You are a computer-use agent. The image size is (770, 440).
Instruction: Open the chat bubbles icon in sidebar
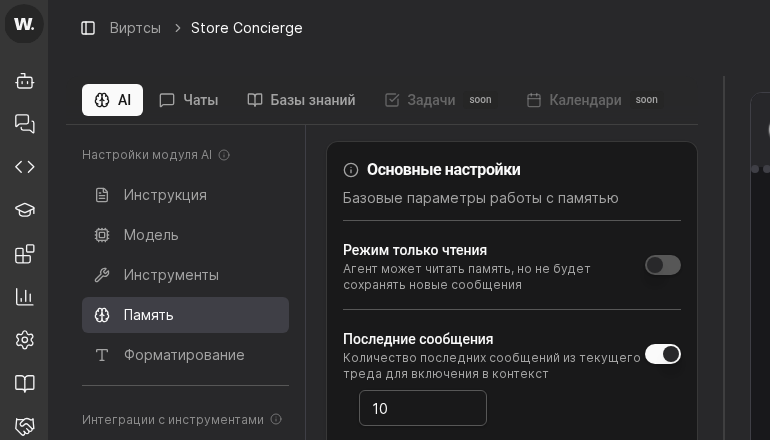[25, 124]
